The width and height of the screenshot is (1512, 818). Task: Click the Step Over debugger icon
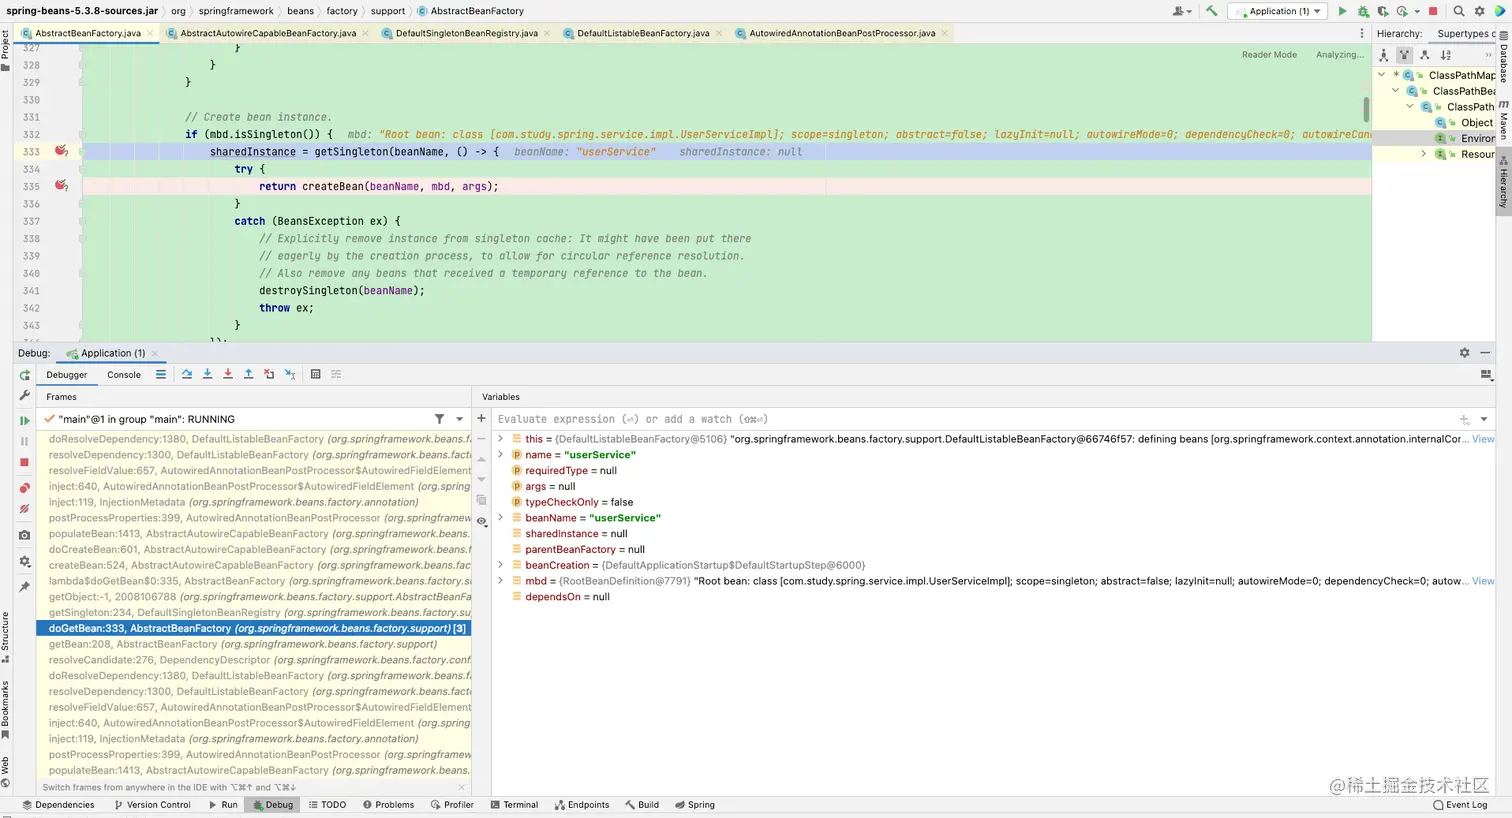(x=187, y=374)
